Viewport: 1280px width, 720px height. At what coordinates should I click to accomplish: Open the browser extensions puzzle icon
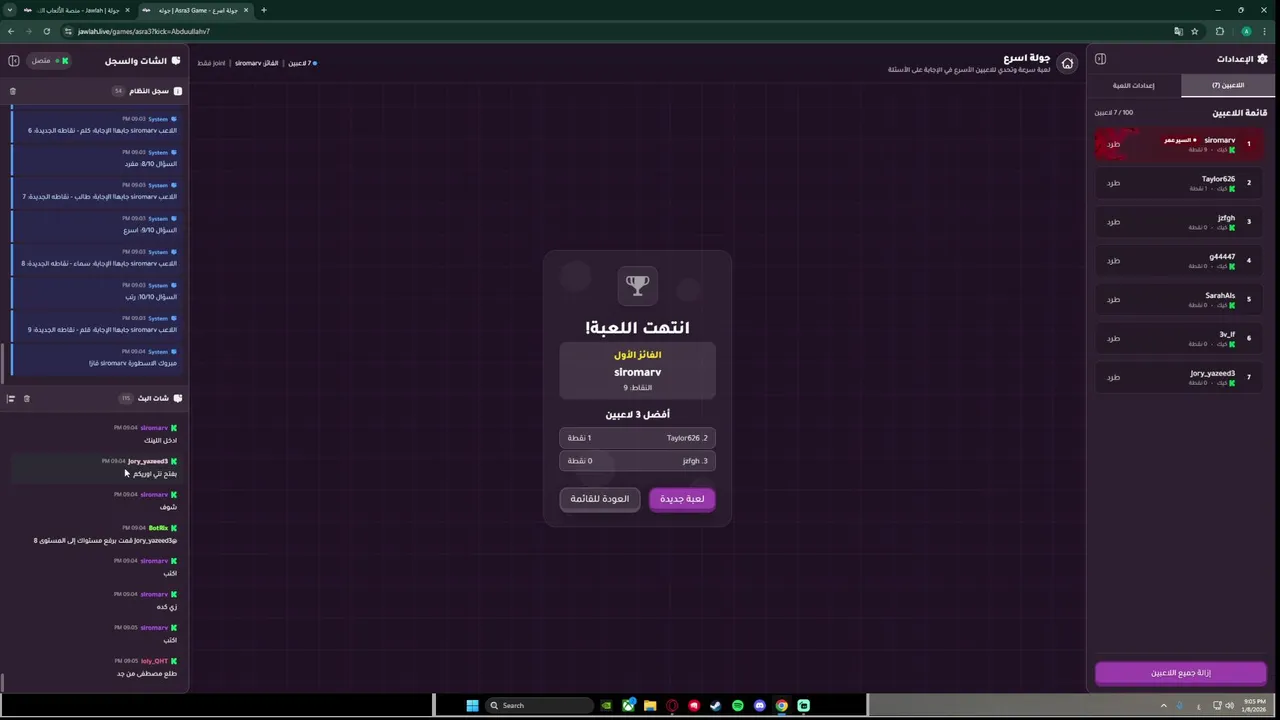(x=1220, y=31)
